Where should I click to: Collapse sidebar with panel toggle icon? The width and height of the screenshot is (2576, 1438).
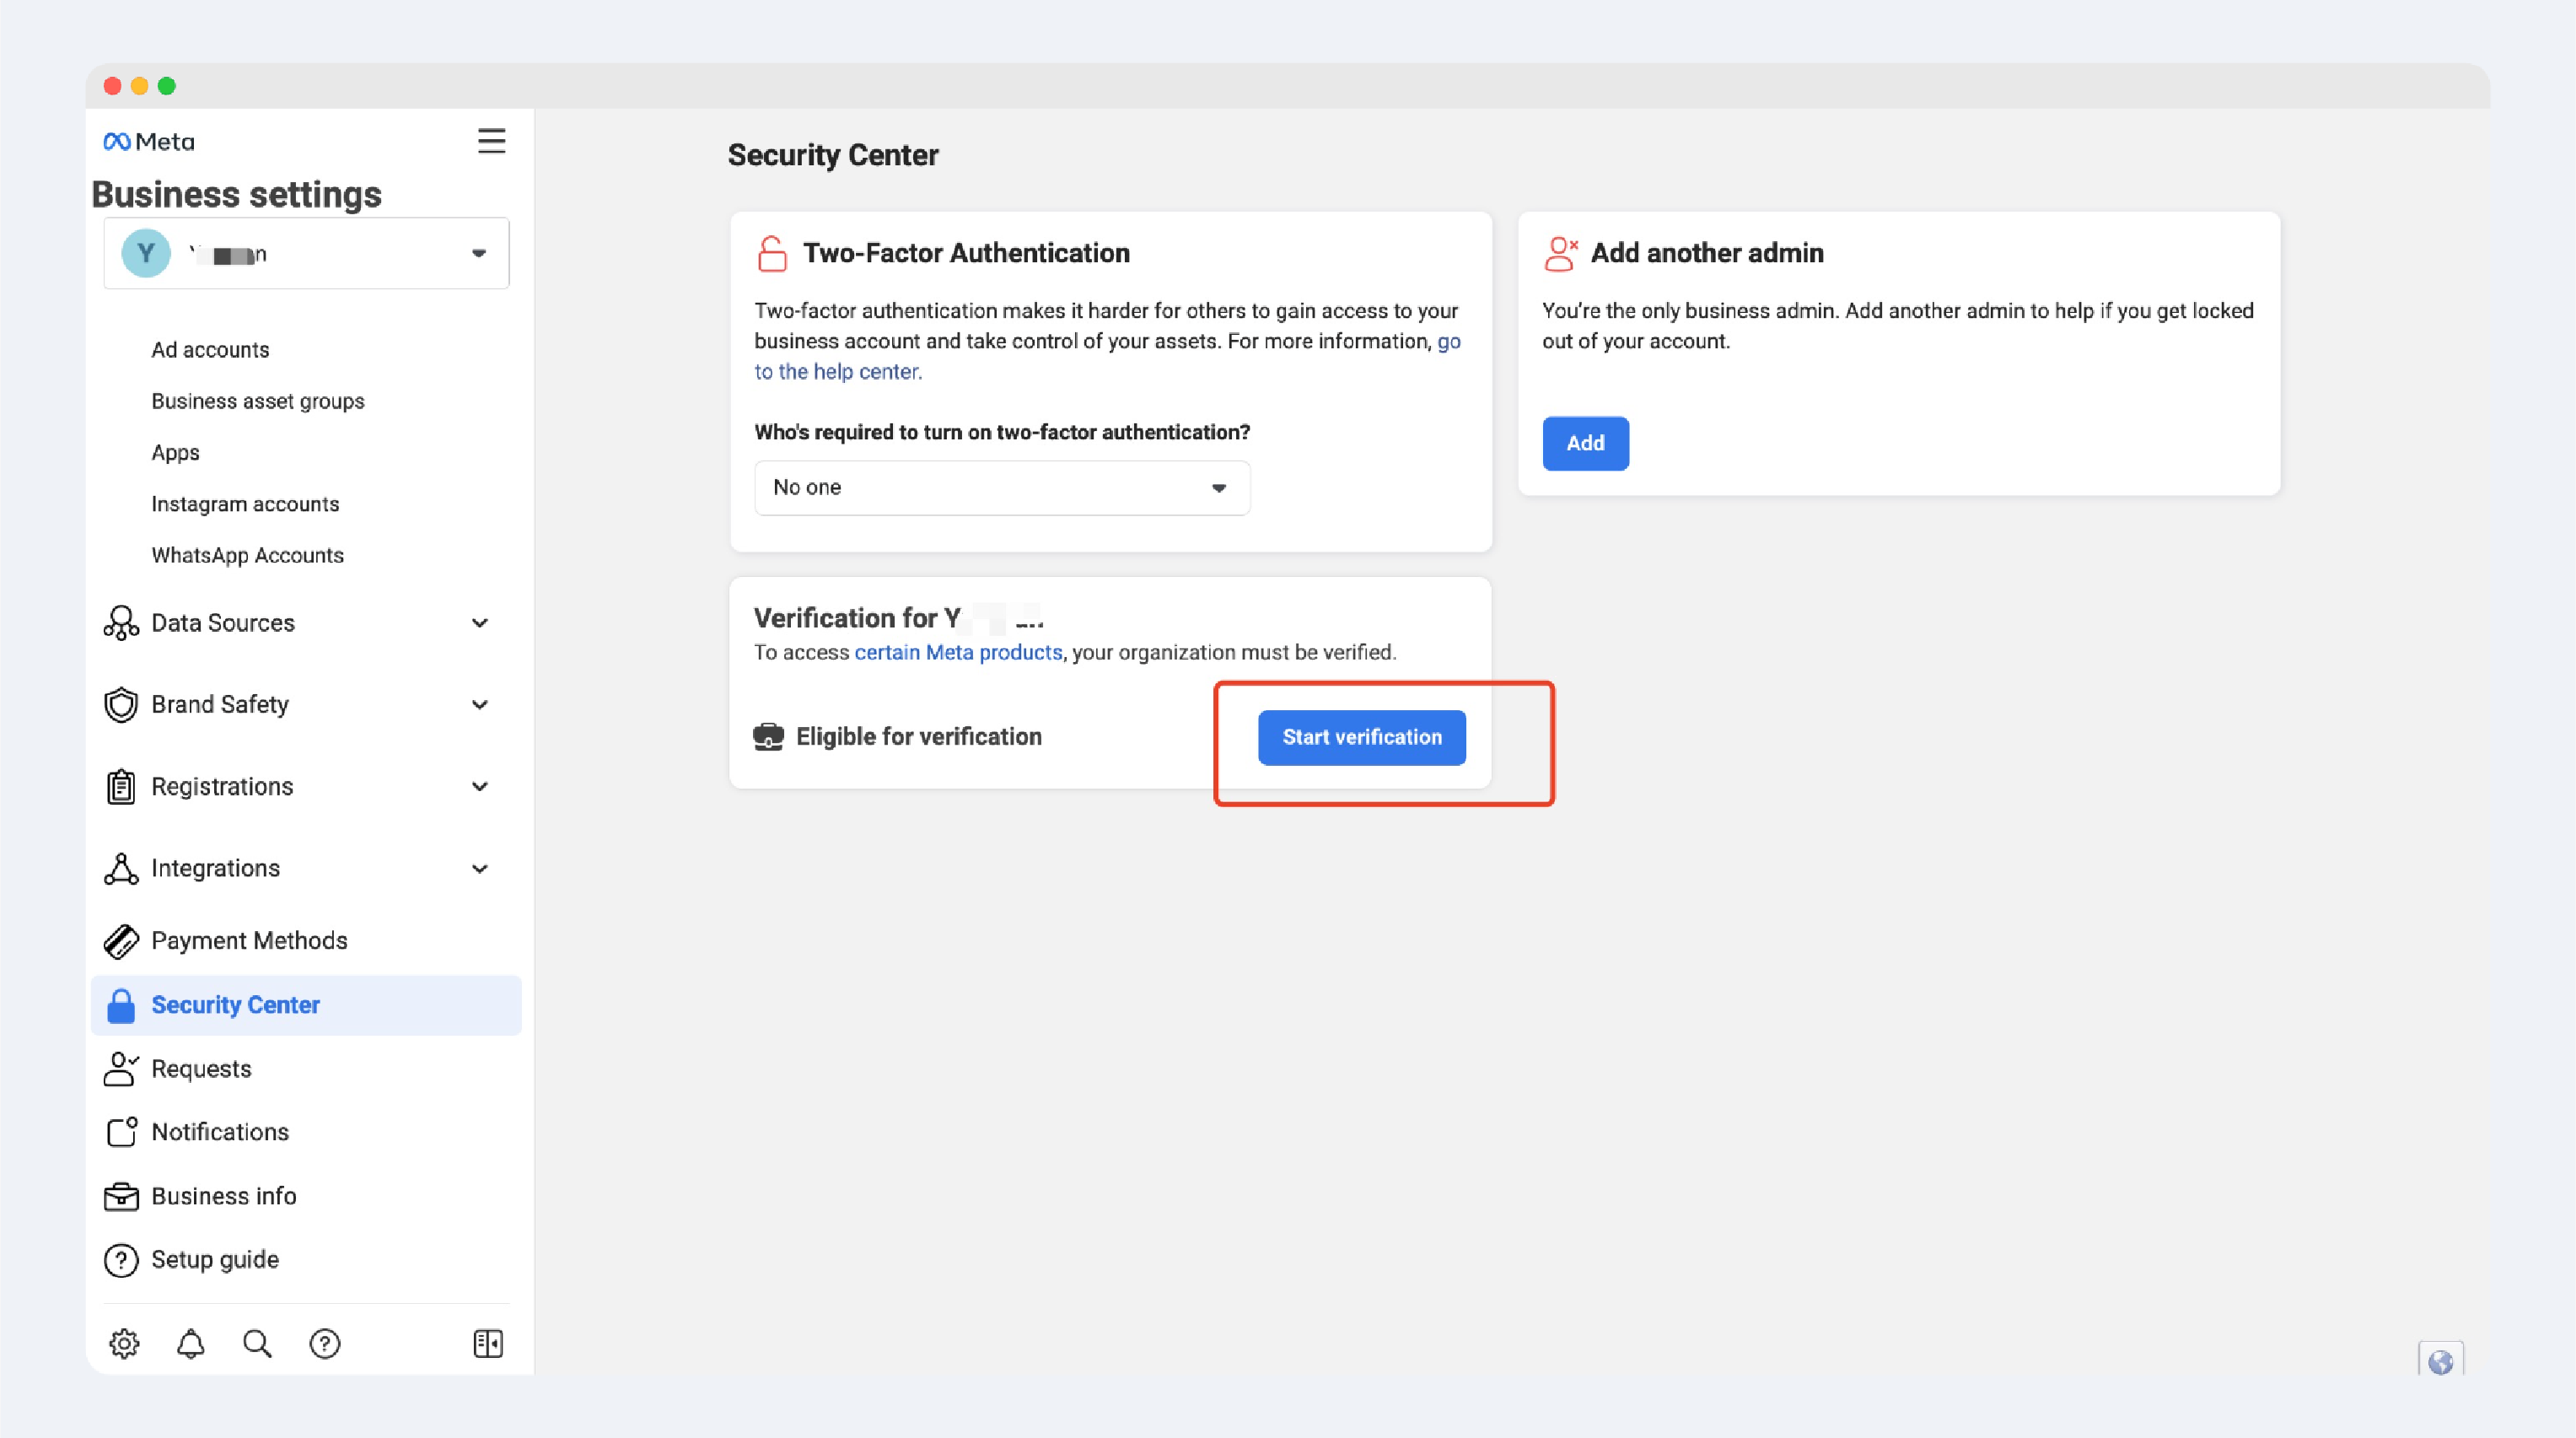pyautogui.click(x=488, y=1343)
